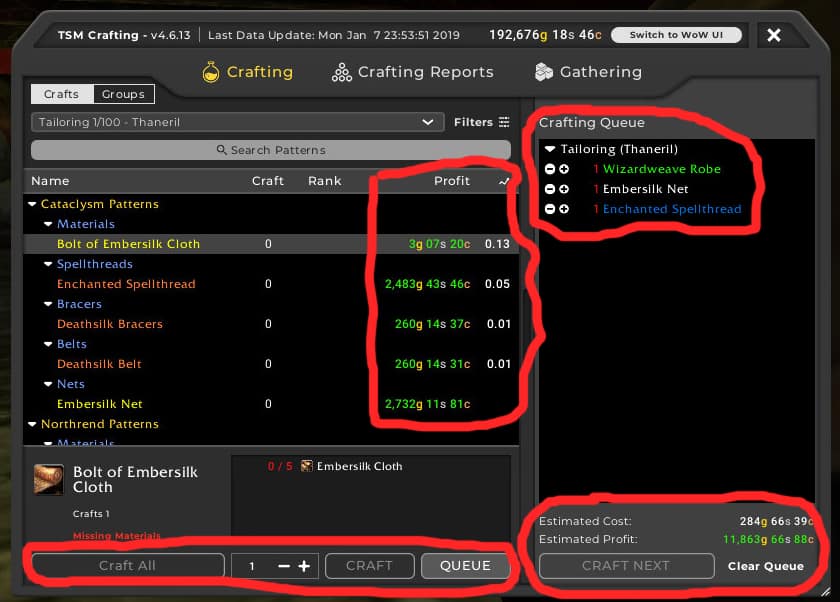Click the CRAFT button

[x=370, y=566]
